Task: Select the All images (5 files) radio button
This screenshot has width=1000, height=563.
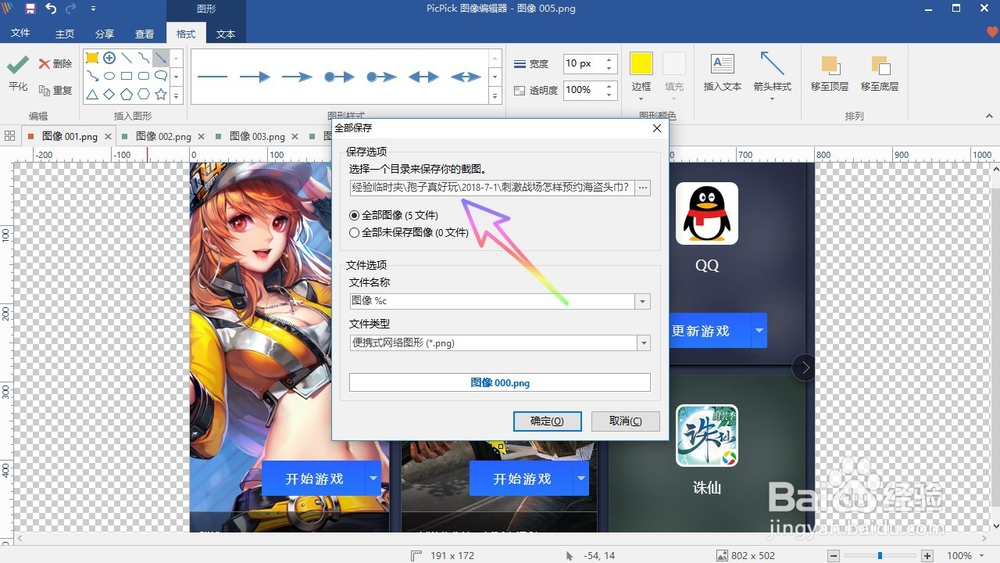Action: pos(354,216)
